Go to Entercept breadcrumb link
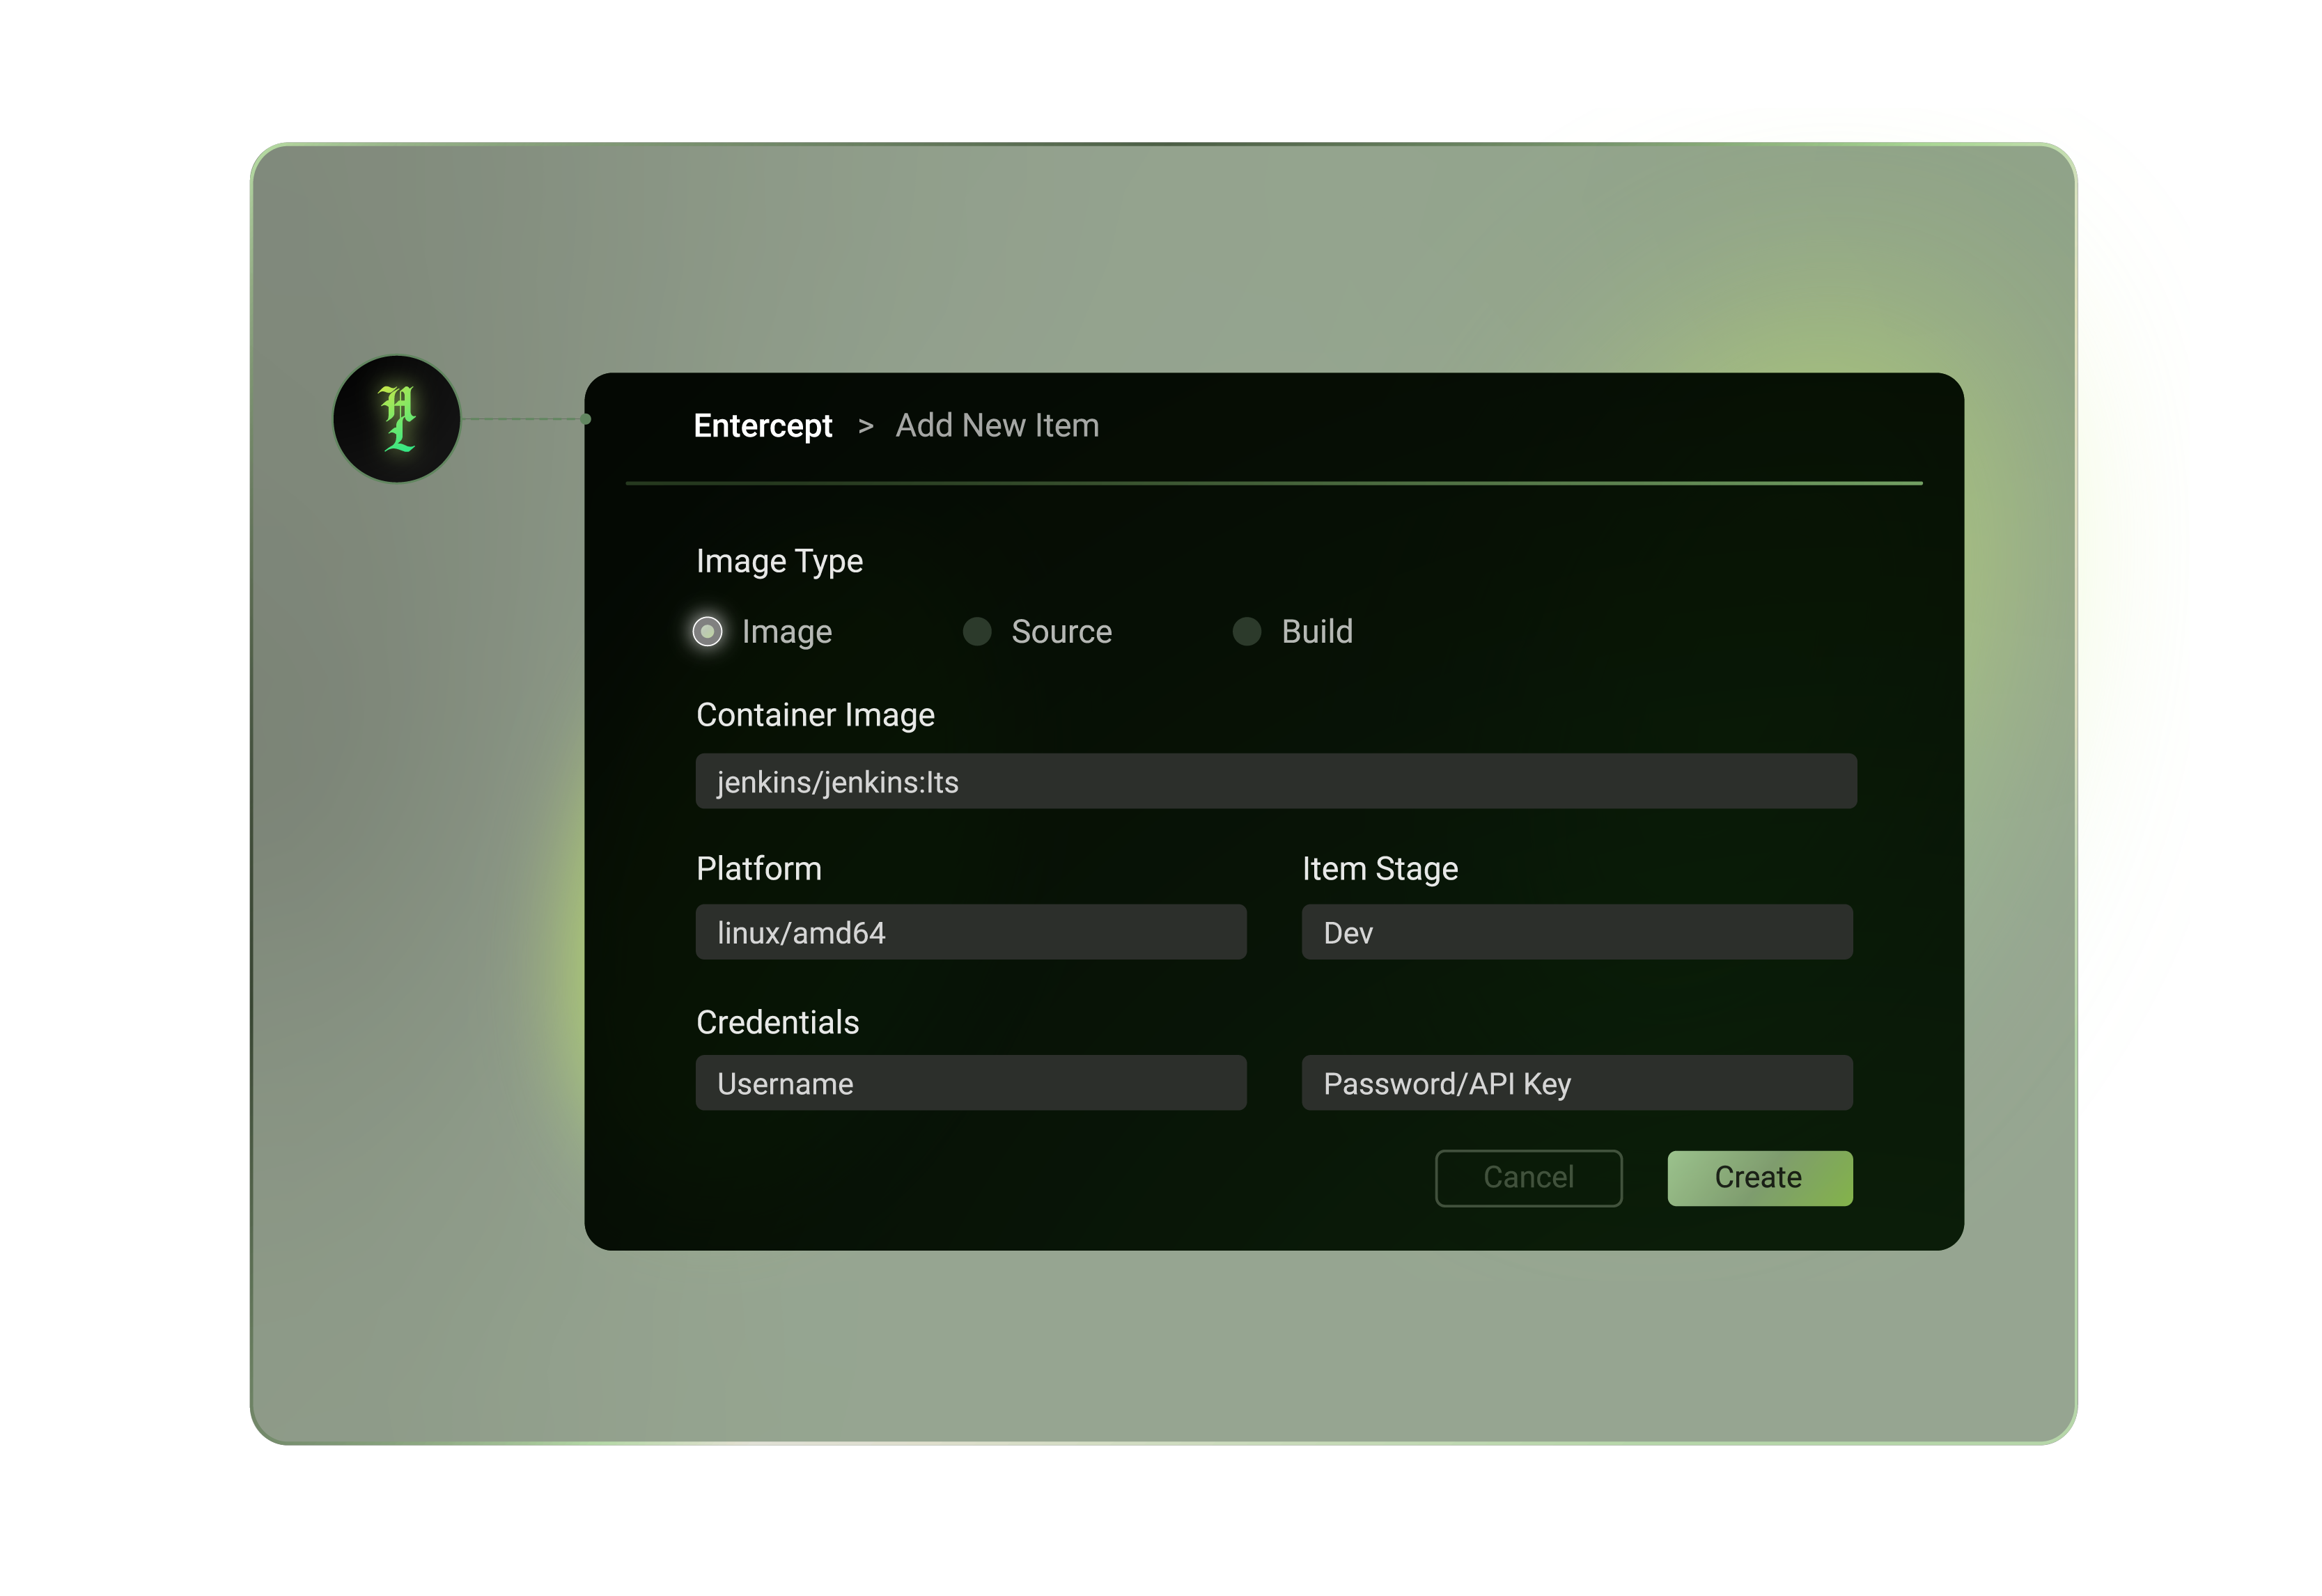The height and width of the screenshot is (1596, 2322). coord(763,426)
